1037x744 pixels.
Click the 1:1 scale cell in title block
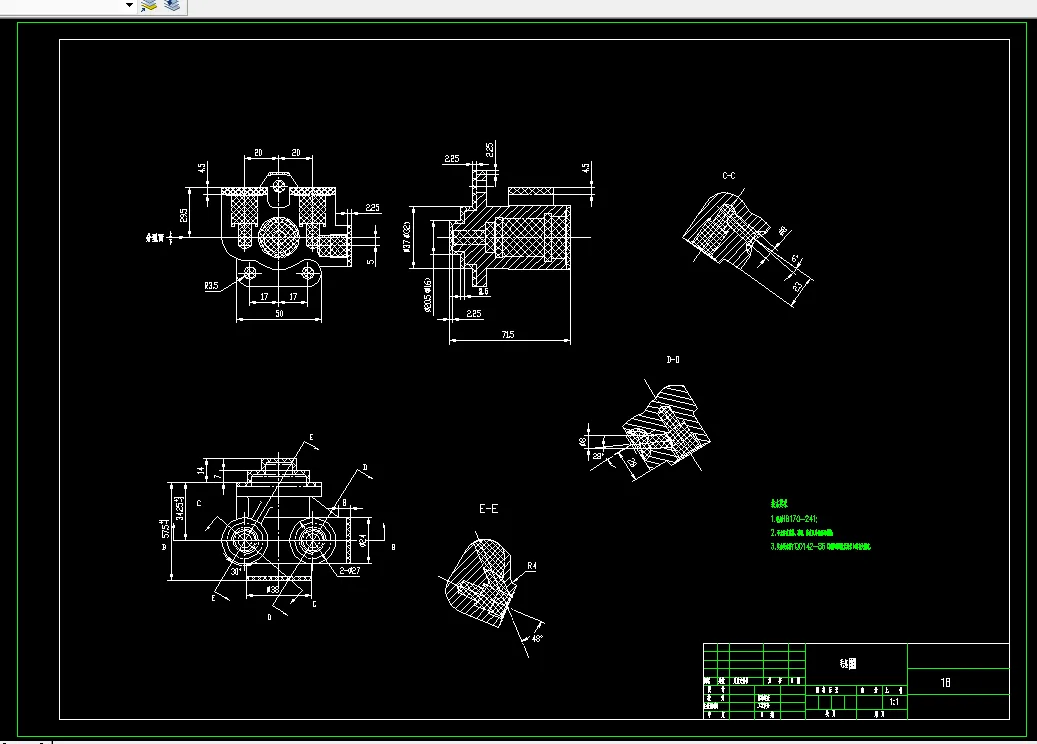pos(893,702)
